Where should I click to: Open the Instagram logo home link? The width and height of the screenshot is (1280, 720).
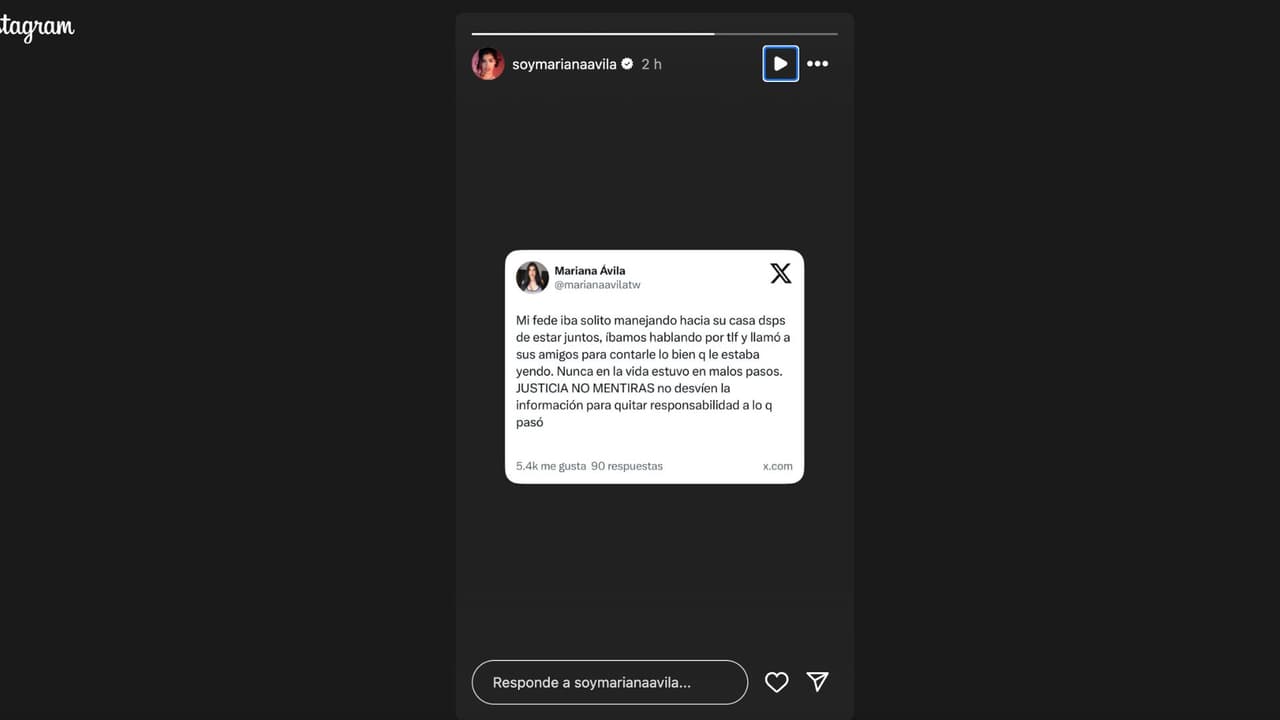click(37, 28)
